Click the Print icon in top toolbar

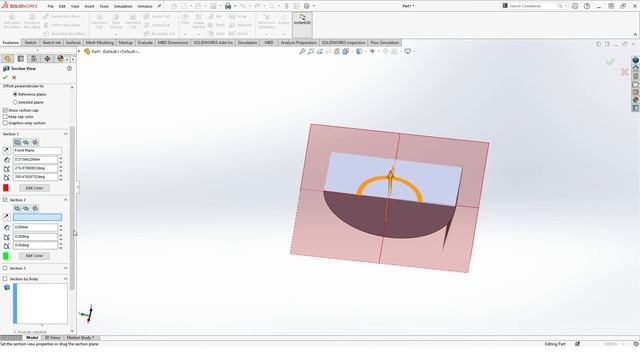pyautogui.click(x=228, y=6)
